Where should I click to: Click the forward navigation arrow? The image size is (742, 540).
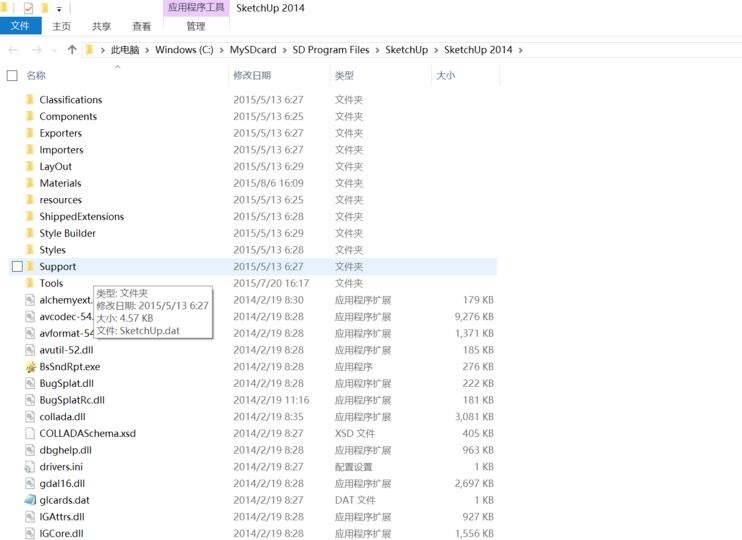pyautogui.click(x=36, y=50)
